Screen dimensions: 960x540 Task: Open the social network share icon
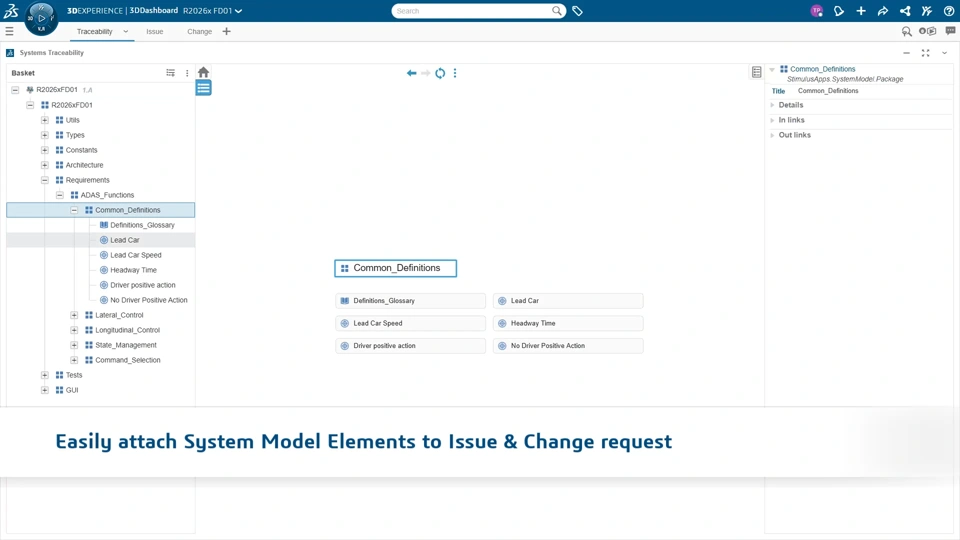point(905,11)
